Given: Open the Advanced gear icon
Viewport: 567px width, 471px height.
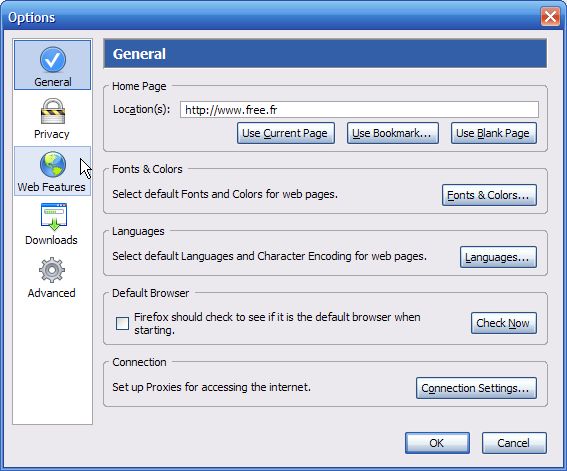Looking at the screenshot, I should [52, 270].
